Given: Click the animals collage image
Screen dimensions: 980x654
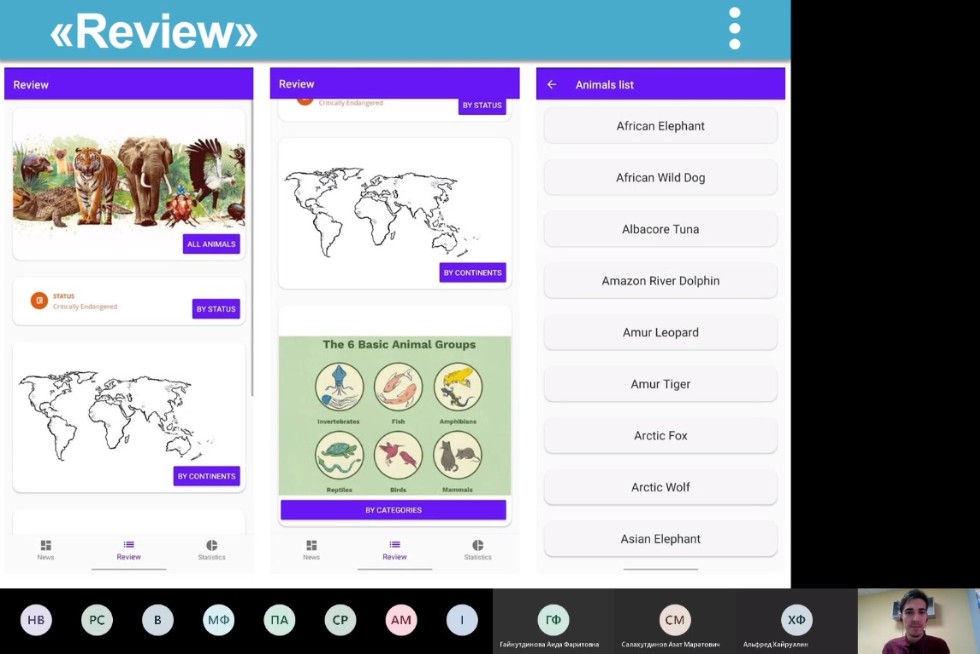Looking at the screenshot, I should (128, 180).
